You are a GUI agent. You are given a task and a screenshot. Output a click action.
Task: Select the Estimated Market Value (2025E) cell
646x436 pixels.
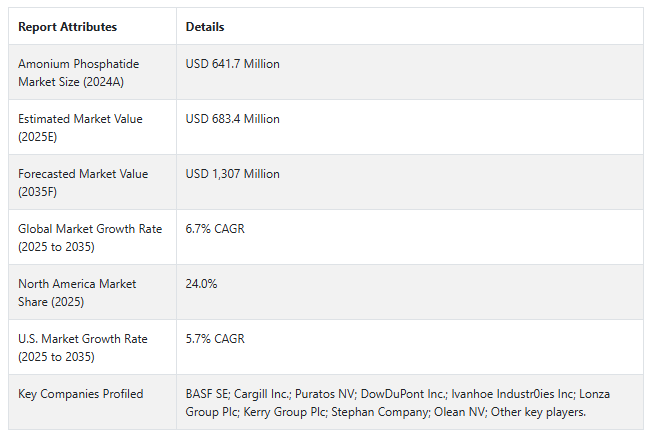pos(80,127)
